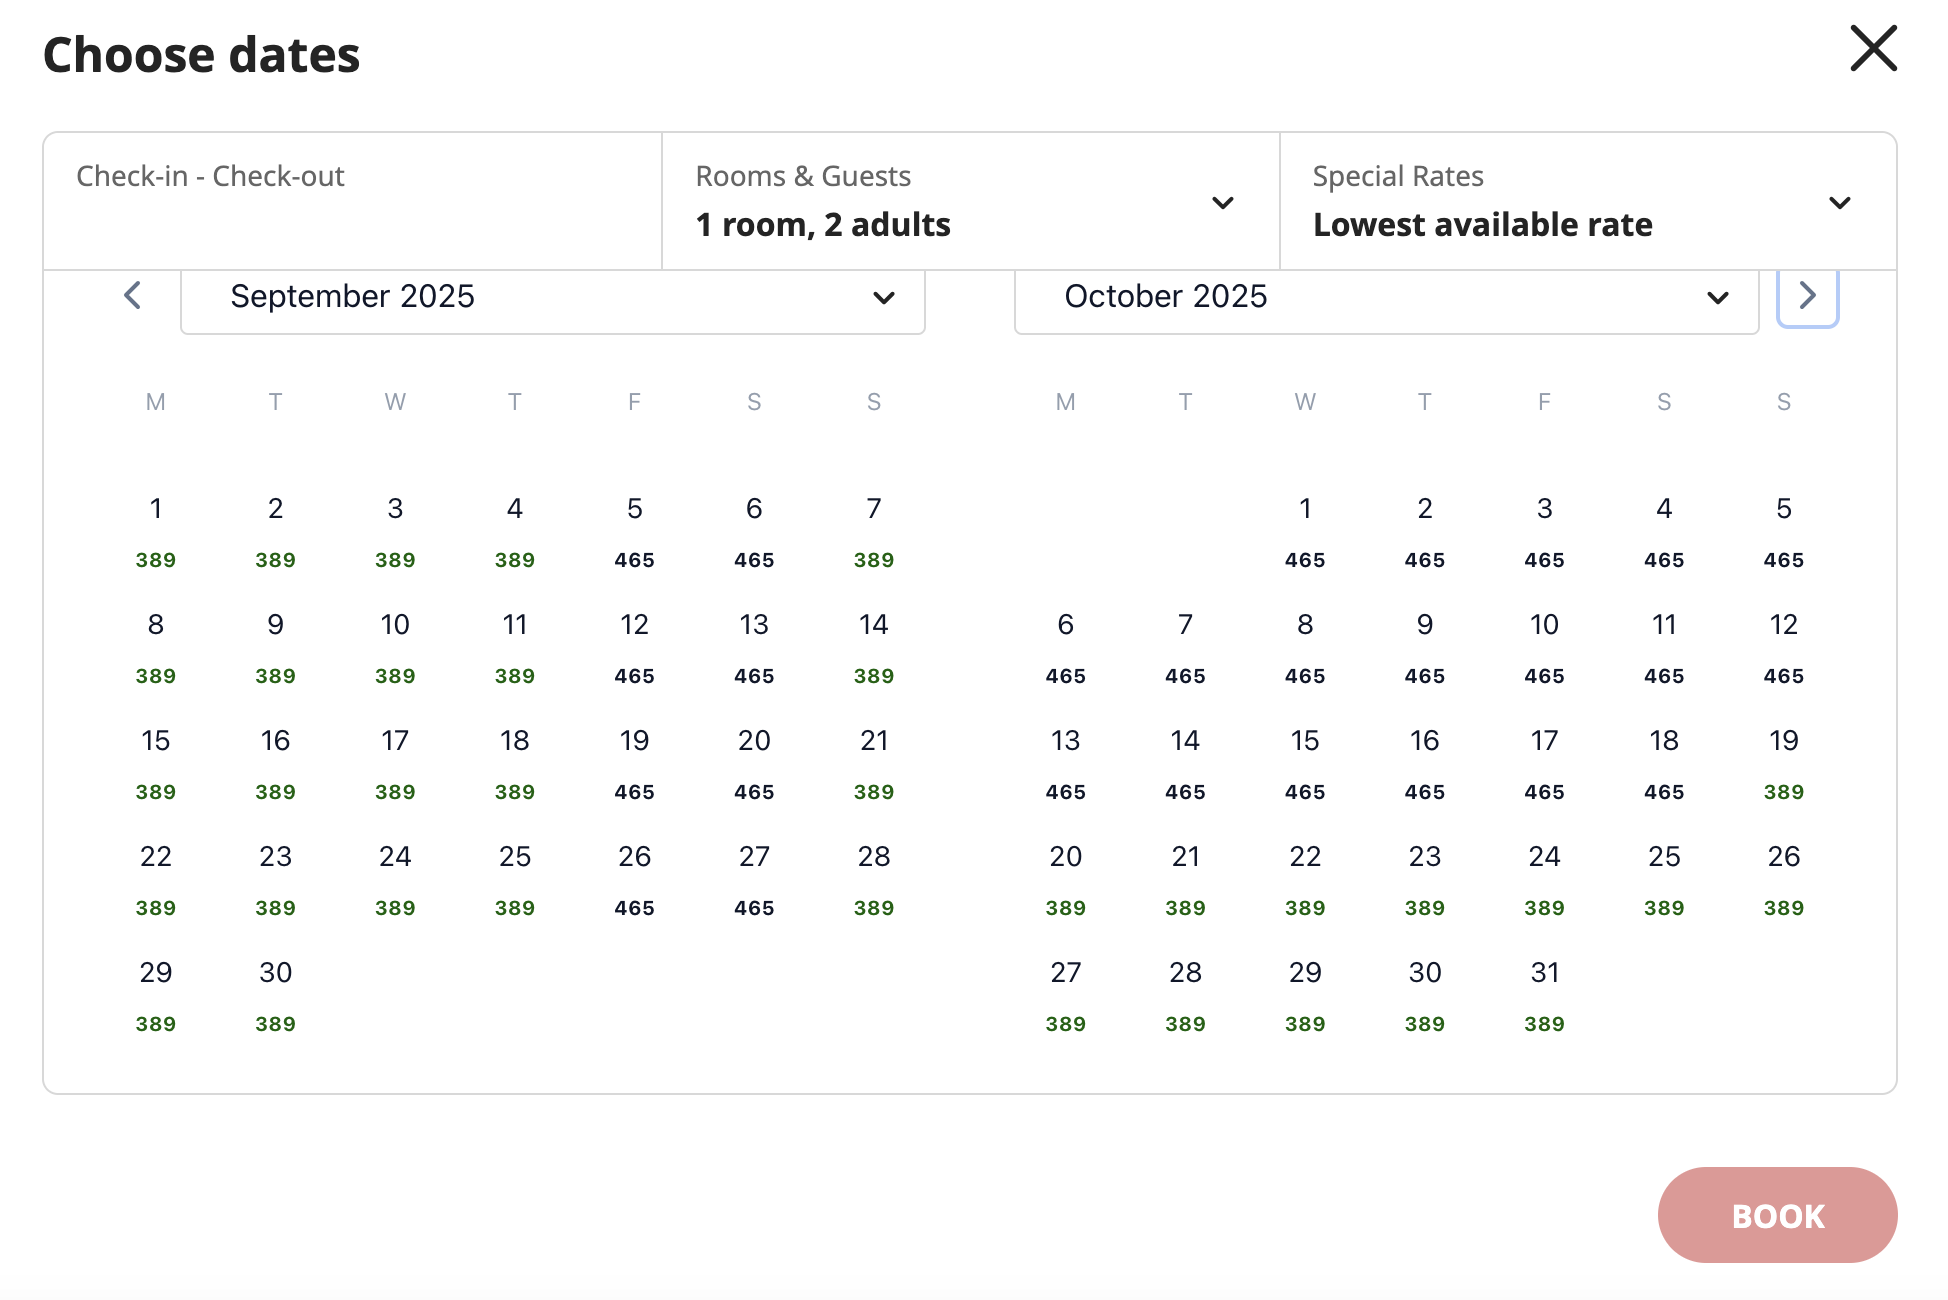This screenshot has height=1300, width=1948.
Task: Select September 5 priced at 465
Action: tap(635, 532)
